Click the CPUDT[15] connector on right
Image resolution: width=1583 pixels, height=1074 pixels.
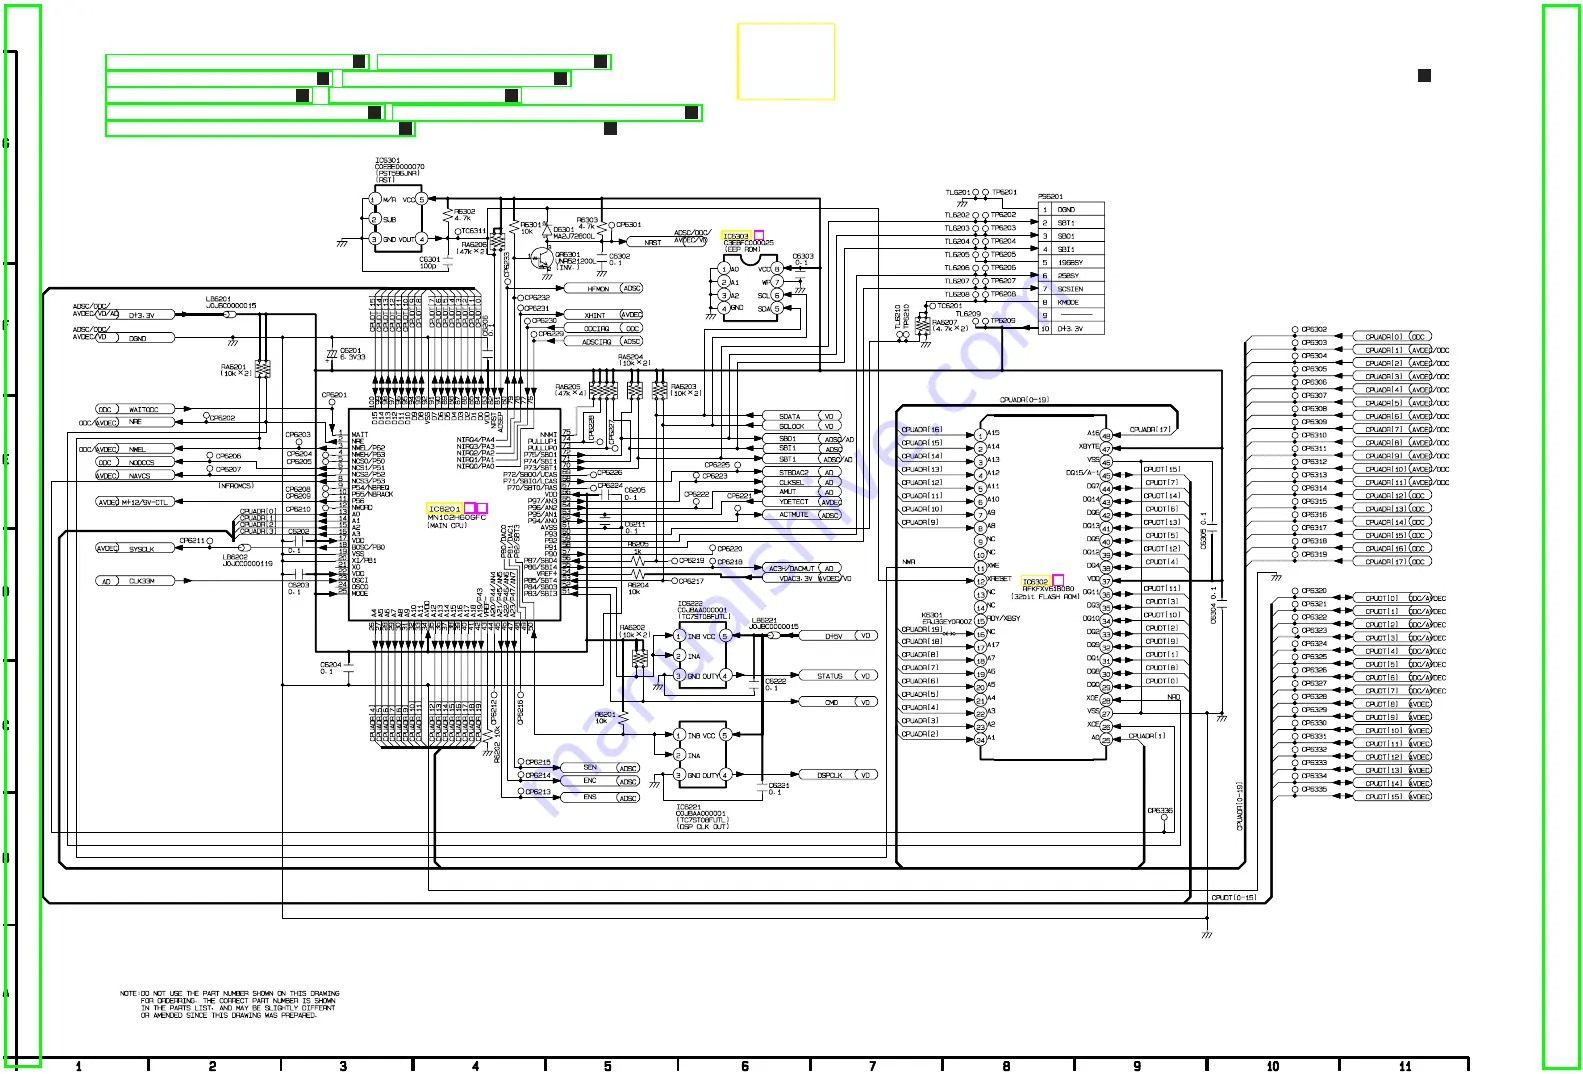click(x=1393, y=797)
